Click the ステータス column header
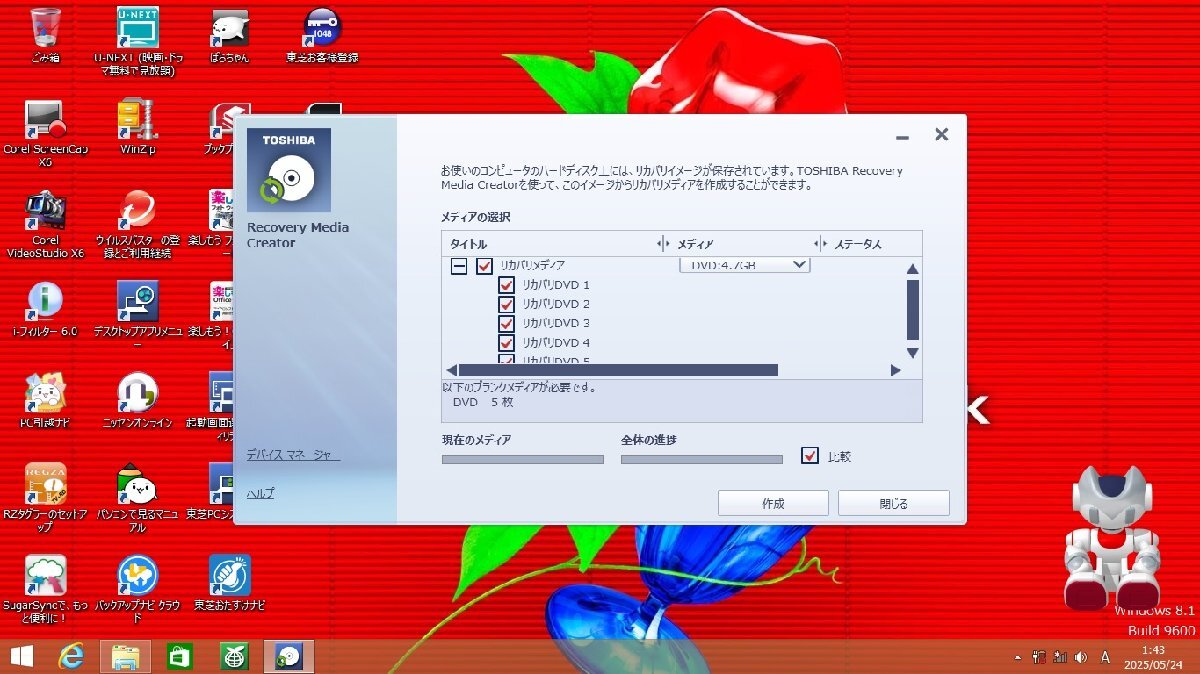 (857, 244)
